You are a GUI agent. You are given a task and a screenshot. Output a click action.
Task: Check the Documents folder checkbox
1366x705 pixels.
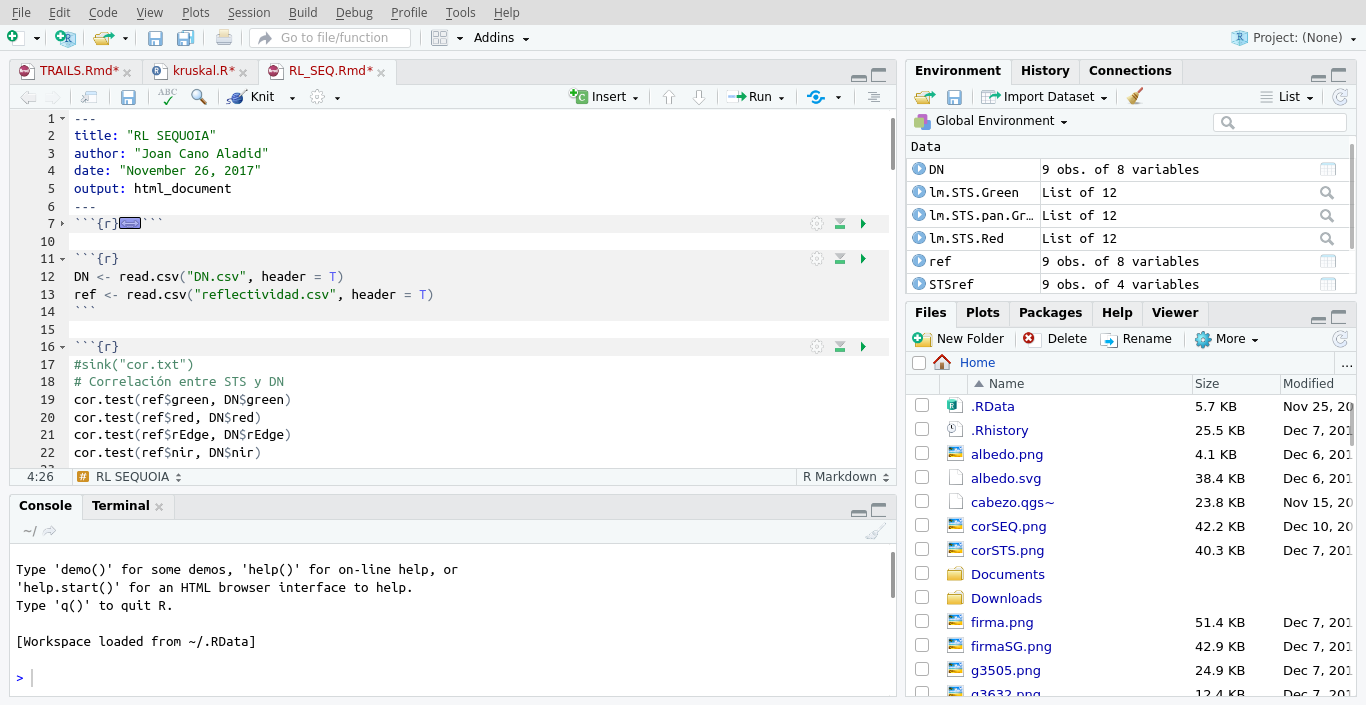pyautogui.click(x=922, y=574)
